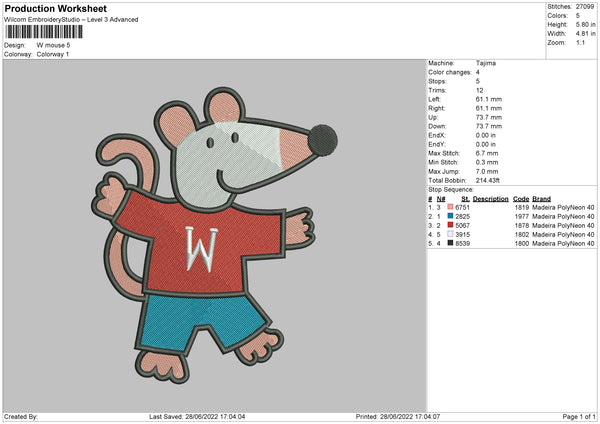The height and width of the screenshot is (424, 600).
Task: Click stitch count '6751' in stop sequence
Action: pyautogui.click(x=462, y=207)
